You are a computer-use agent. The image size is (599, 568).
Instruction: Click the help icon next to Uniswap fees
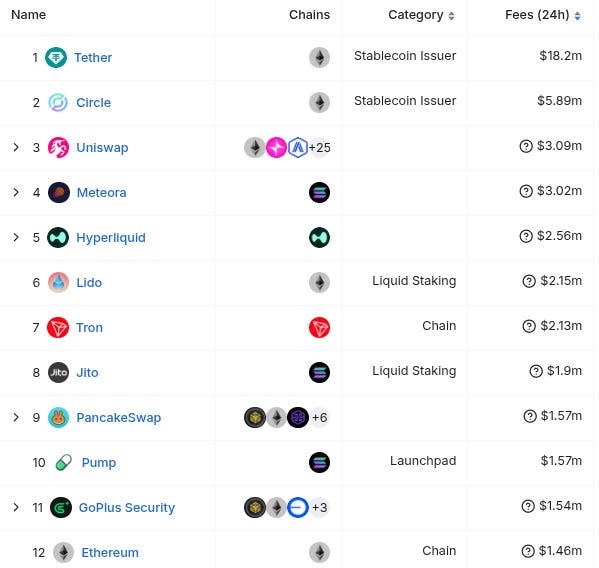[526, 146]
